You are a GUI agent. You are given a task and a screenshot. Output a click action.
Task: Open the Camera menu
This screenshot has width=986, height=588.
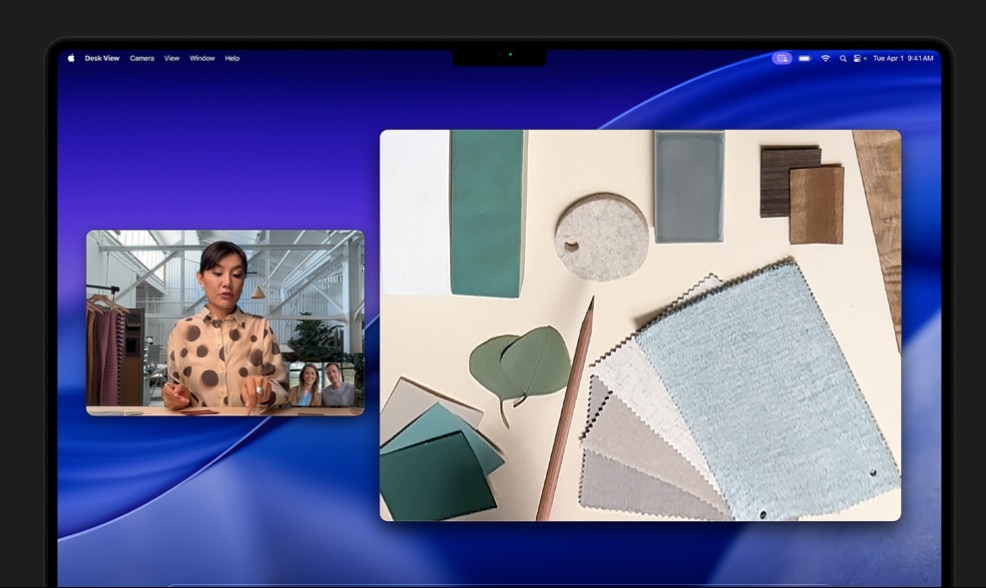[142, 58]
